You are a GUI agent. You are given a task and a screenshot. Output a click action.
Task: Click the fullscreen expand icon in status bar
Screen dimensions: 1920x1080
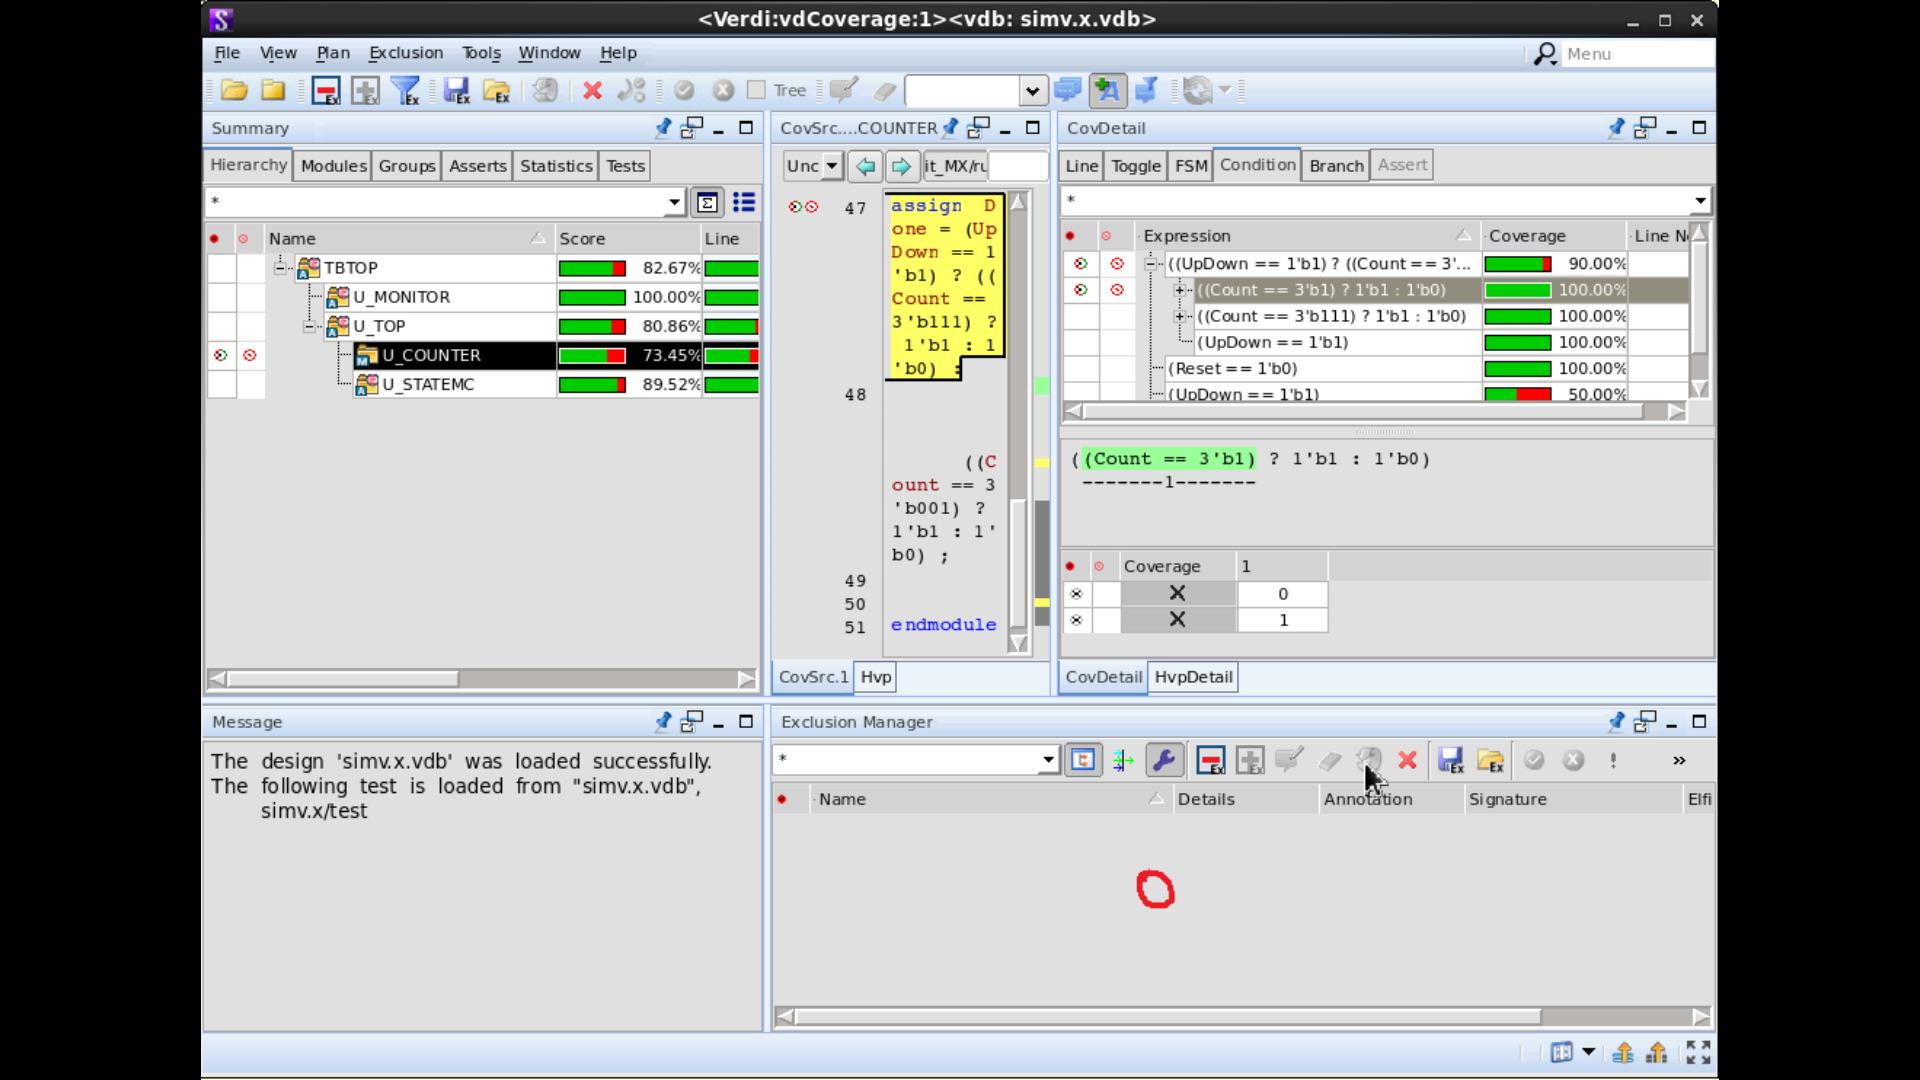coord(1698,1052)
